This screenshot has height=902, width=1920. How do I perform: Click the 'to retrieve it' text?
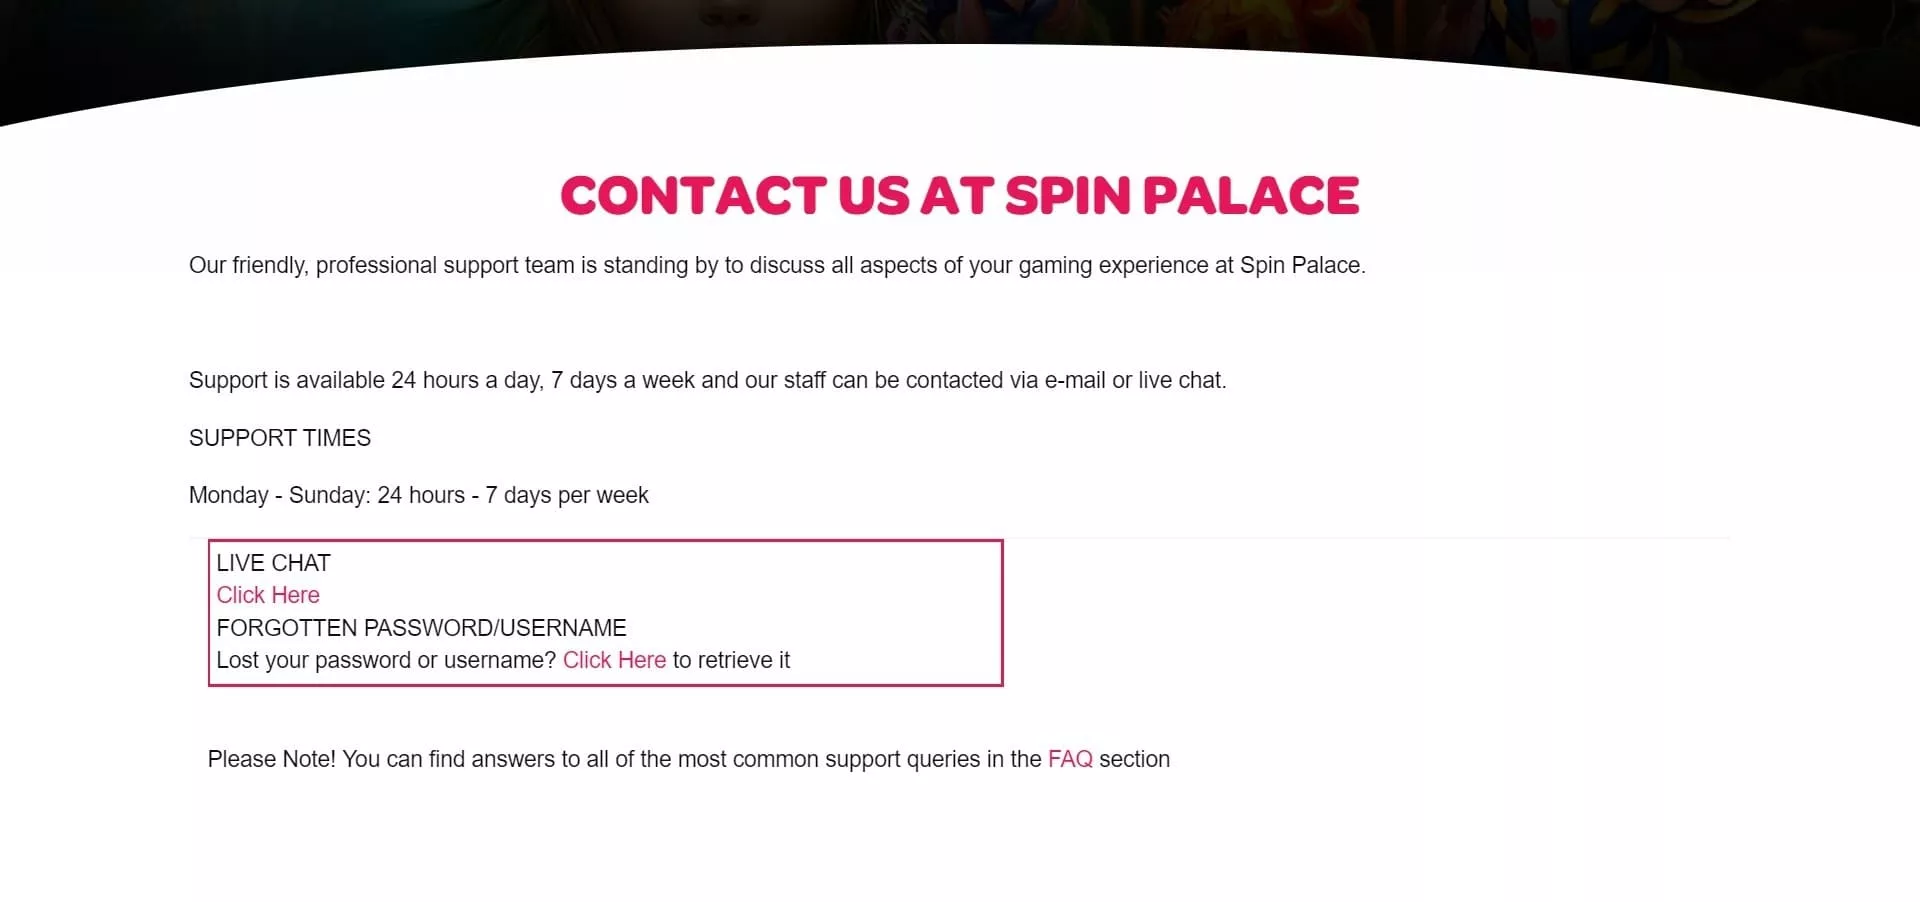point(731,660)
